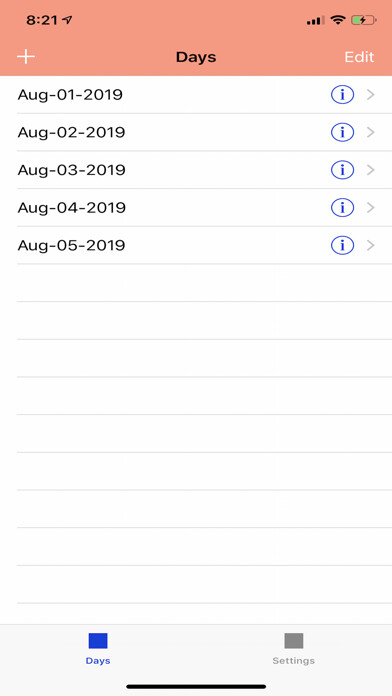Select the Aug-03-2019 row text
This screenshot has height=696, width=392.
tap(71, 170)
